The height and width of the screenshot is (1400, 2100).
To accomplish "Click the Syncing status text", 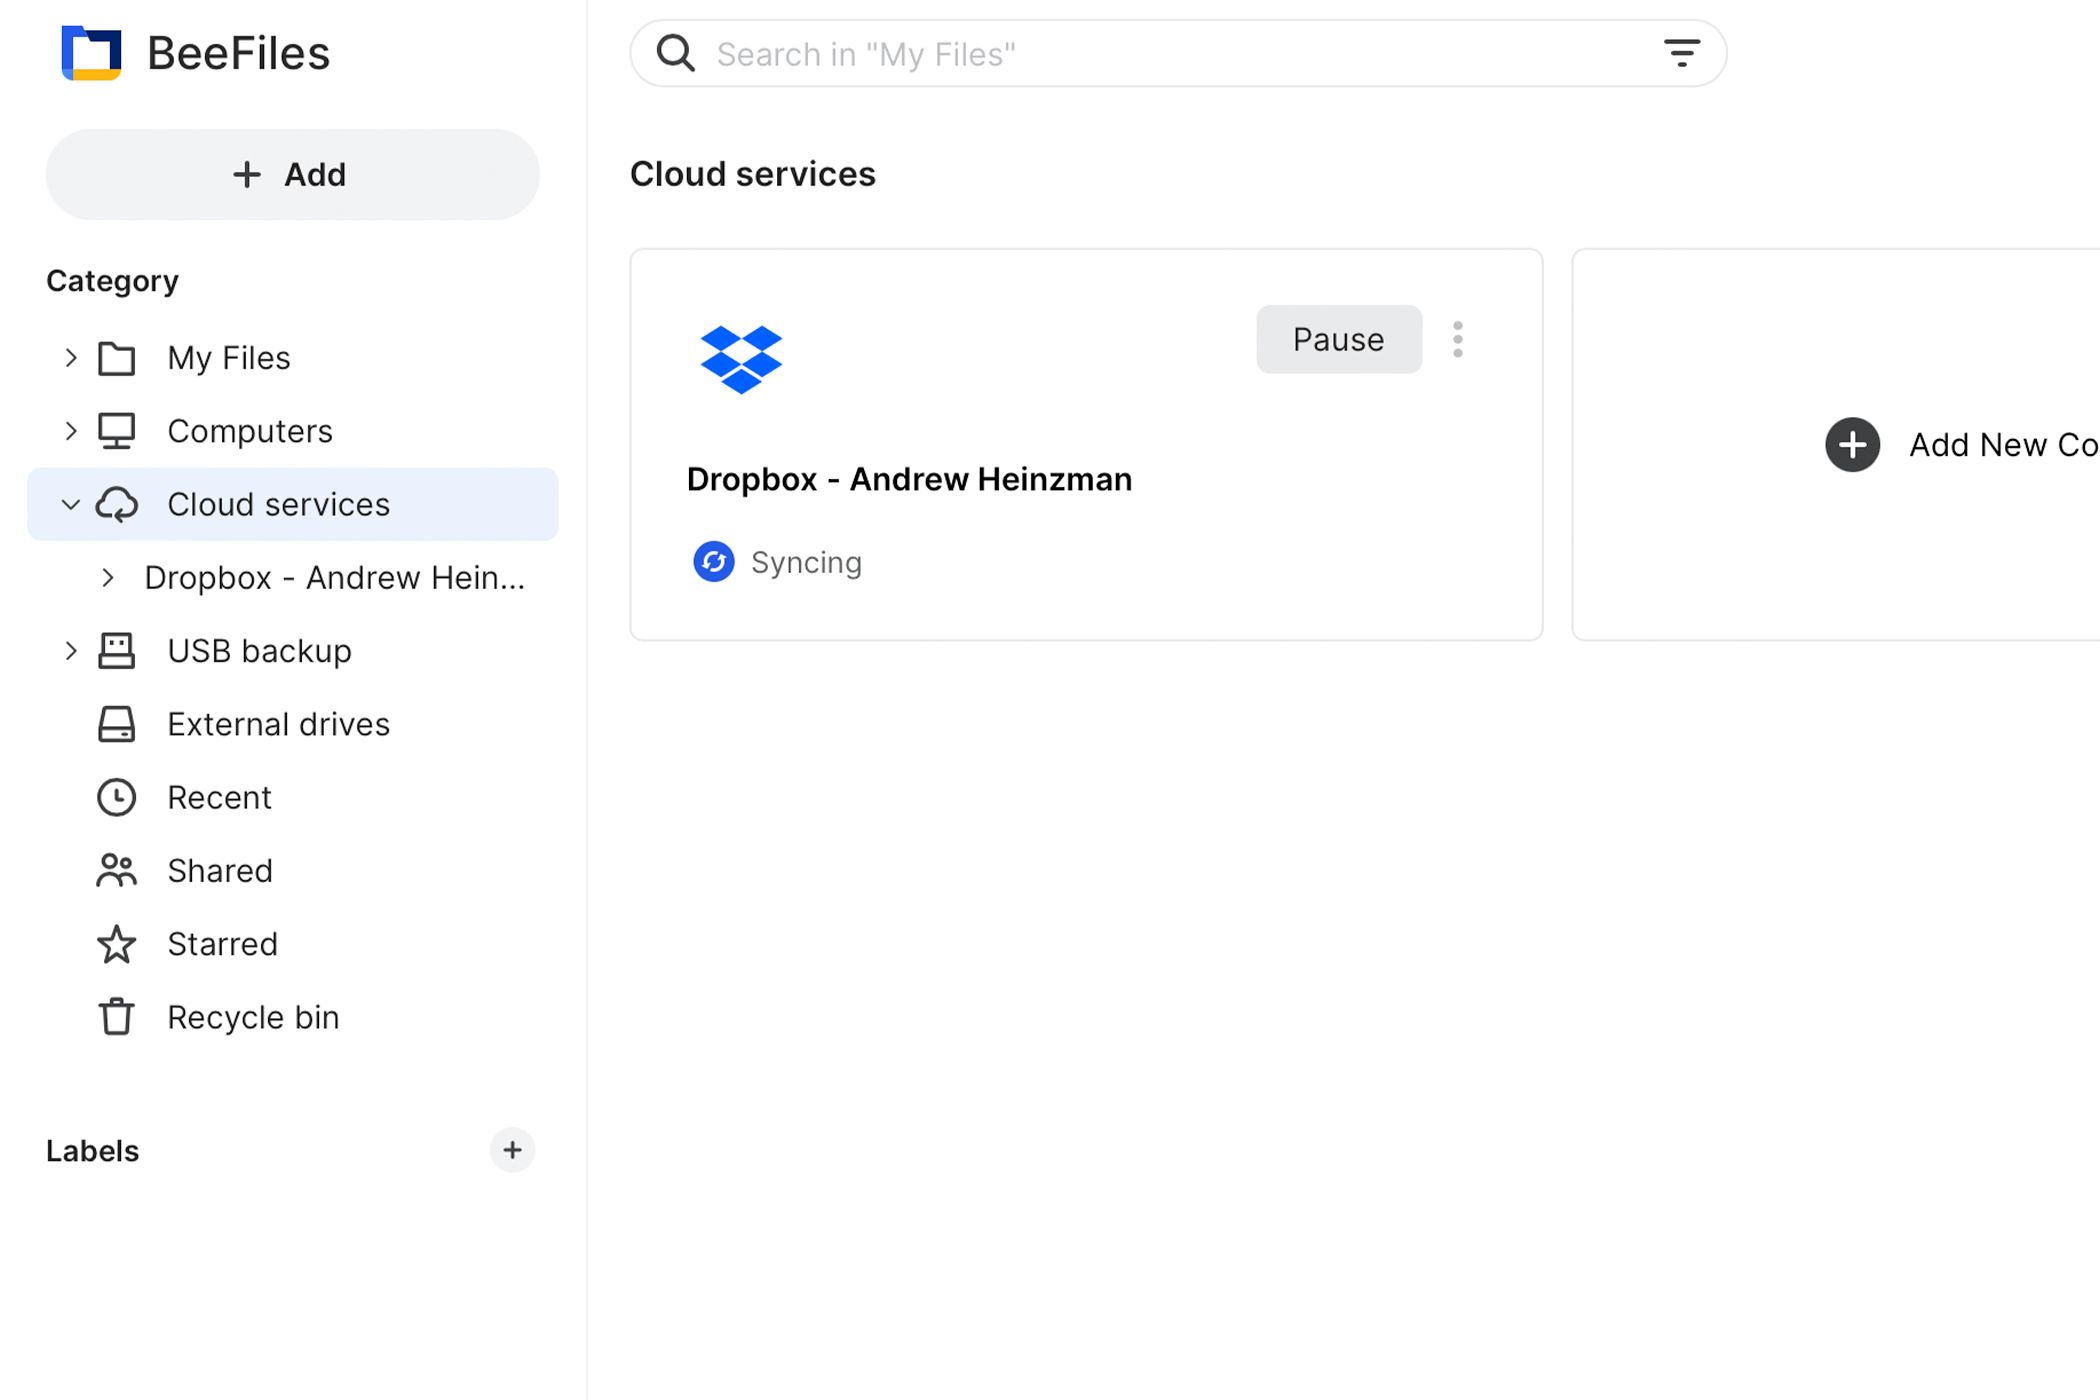I will (x=806, y=563).
